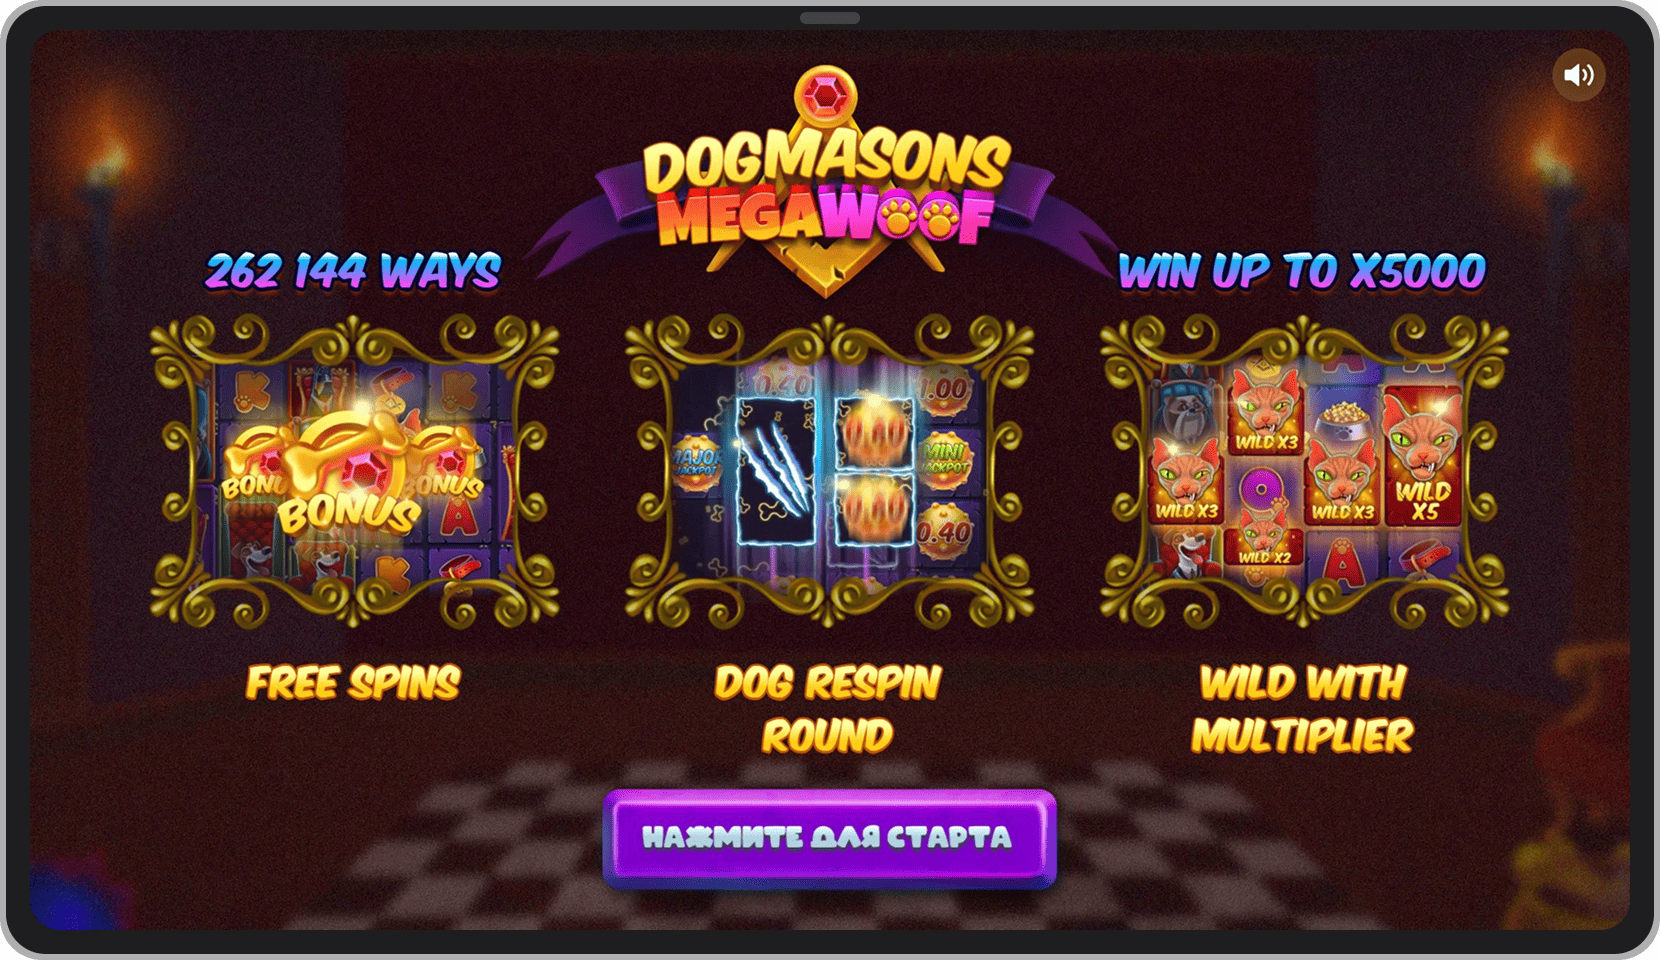Click the Wild with Multiplier caption
The width and height of the screenshot is (1660, 960).
[1303, 709]
